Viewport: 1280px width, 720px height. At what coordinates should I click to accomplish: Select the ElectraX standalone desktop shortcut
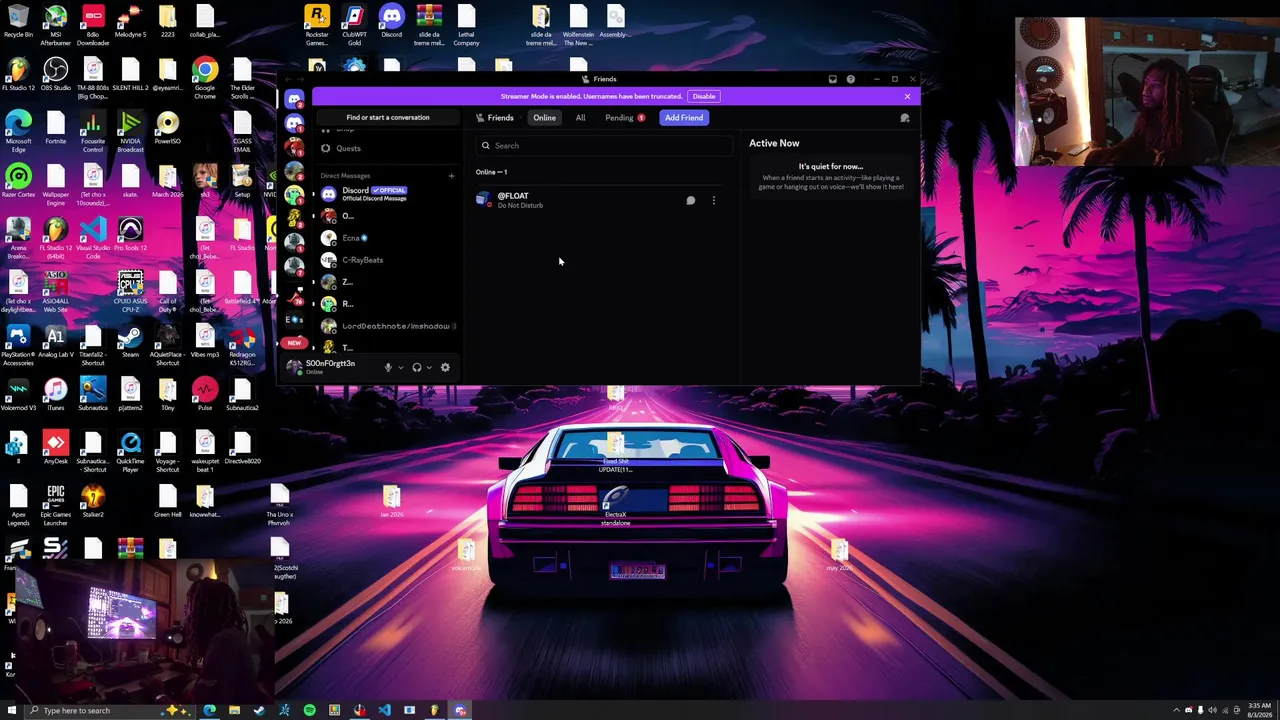615,508
